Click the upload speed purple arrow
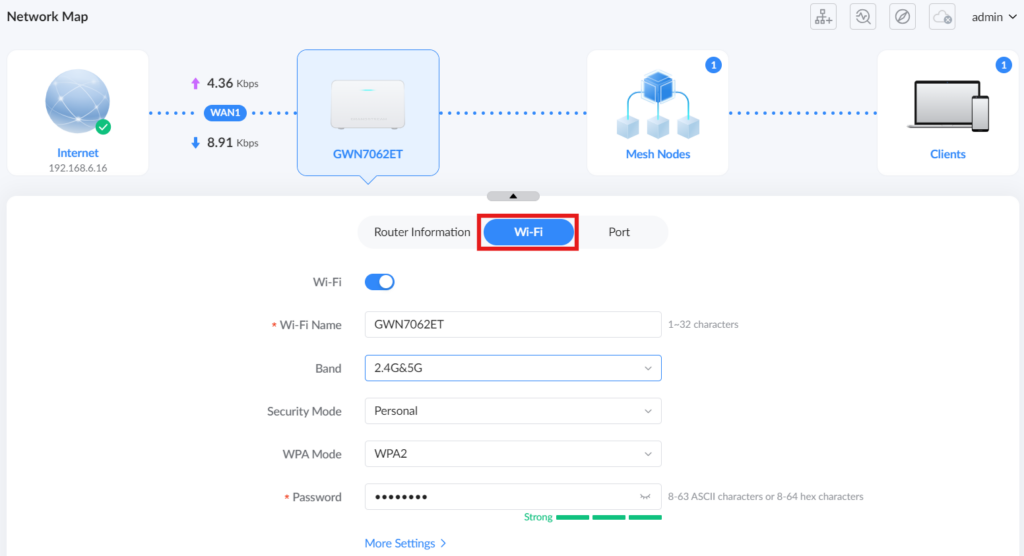The width and height of the screenshot is (1024, 556). point(195,84)
